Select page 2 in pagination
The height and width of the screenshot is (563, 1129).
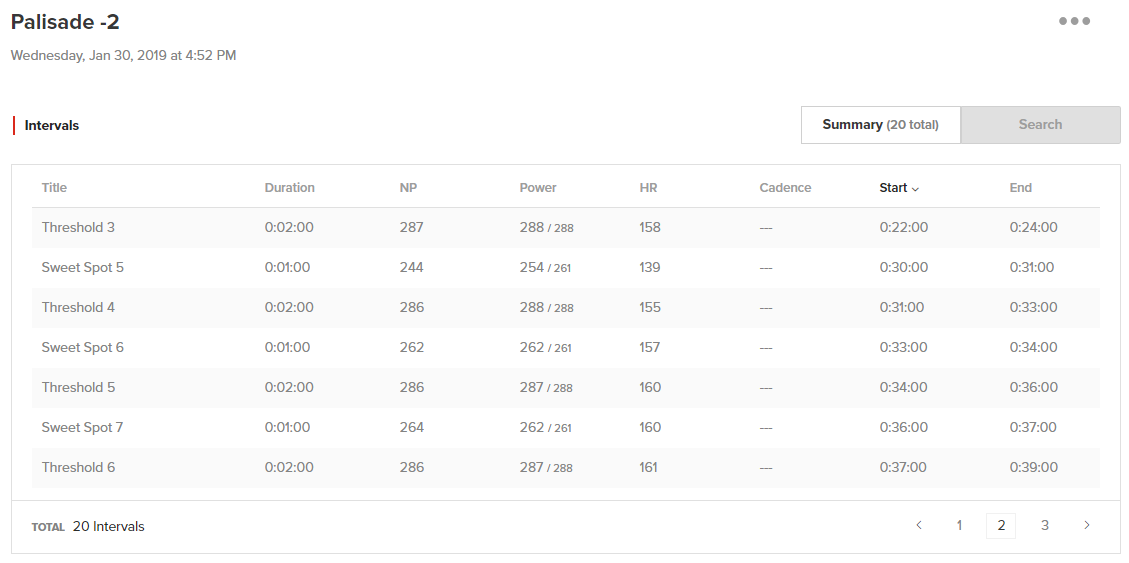click(1001, 525)
